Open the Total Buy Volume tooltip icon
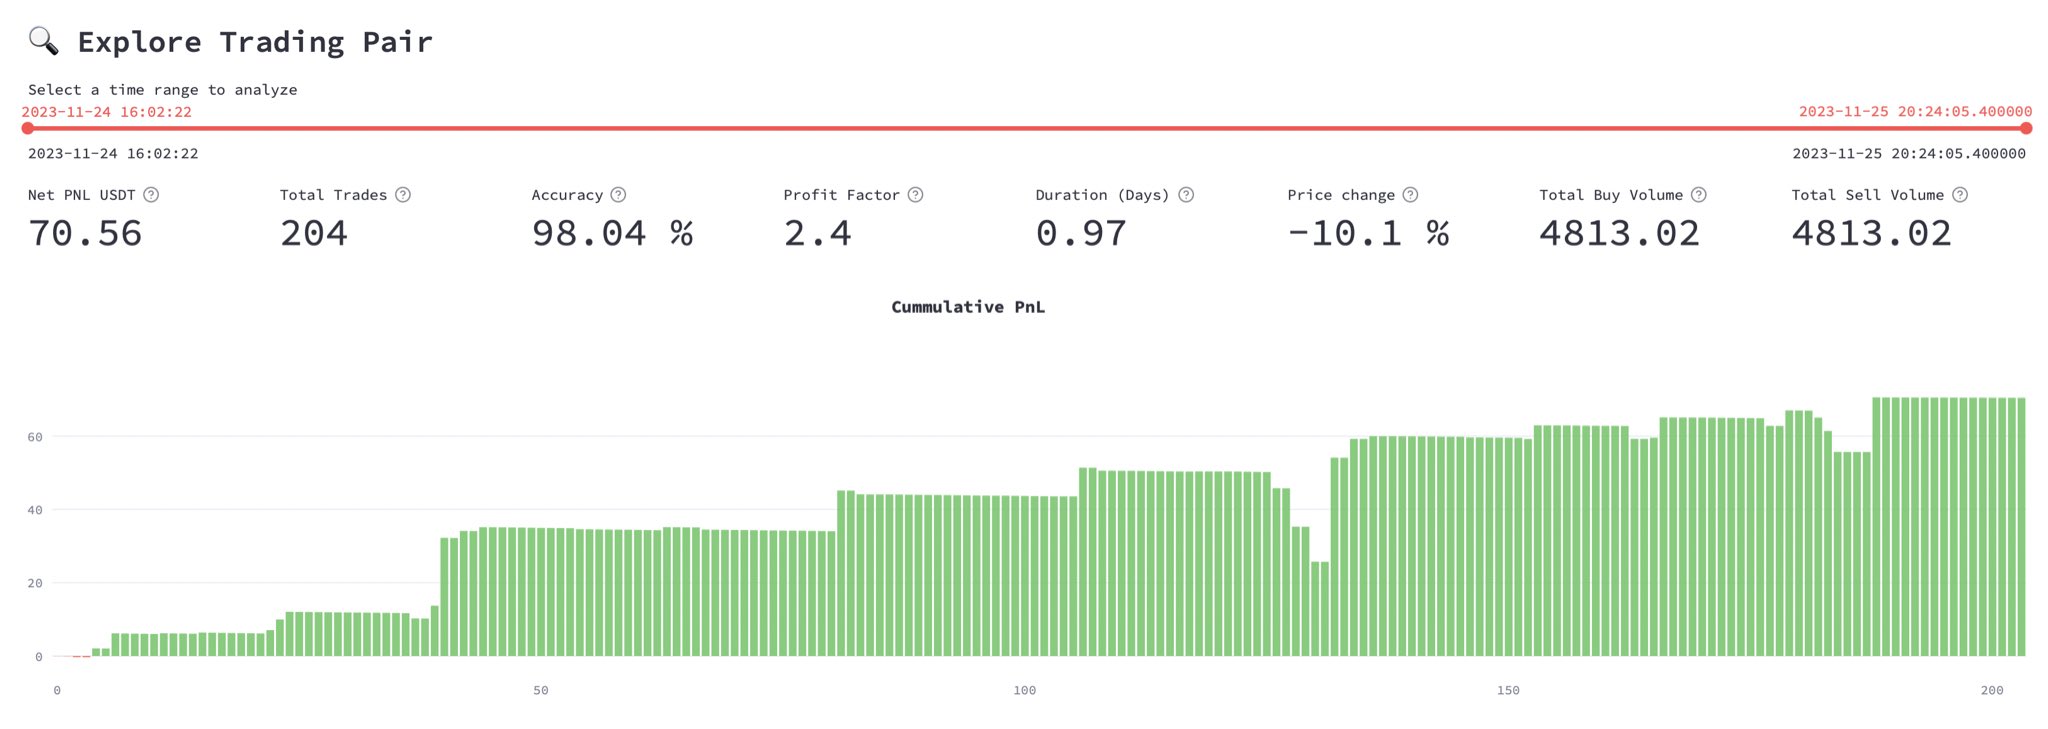This screenshot has height=729, width=2048. pos(1699,195)
